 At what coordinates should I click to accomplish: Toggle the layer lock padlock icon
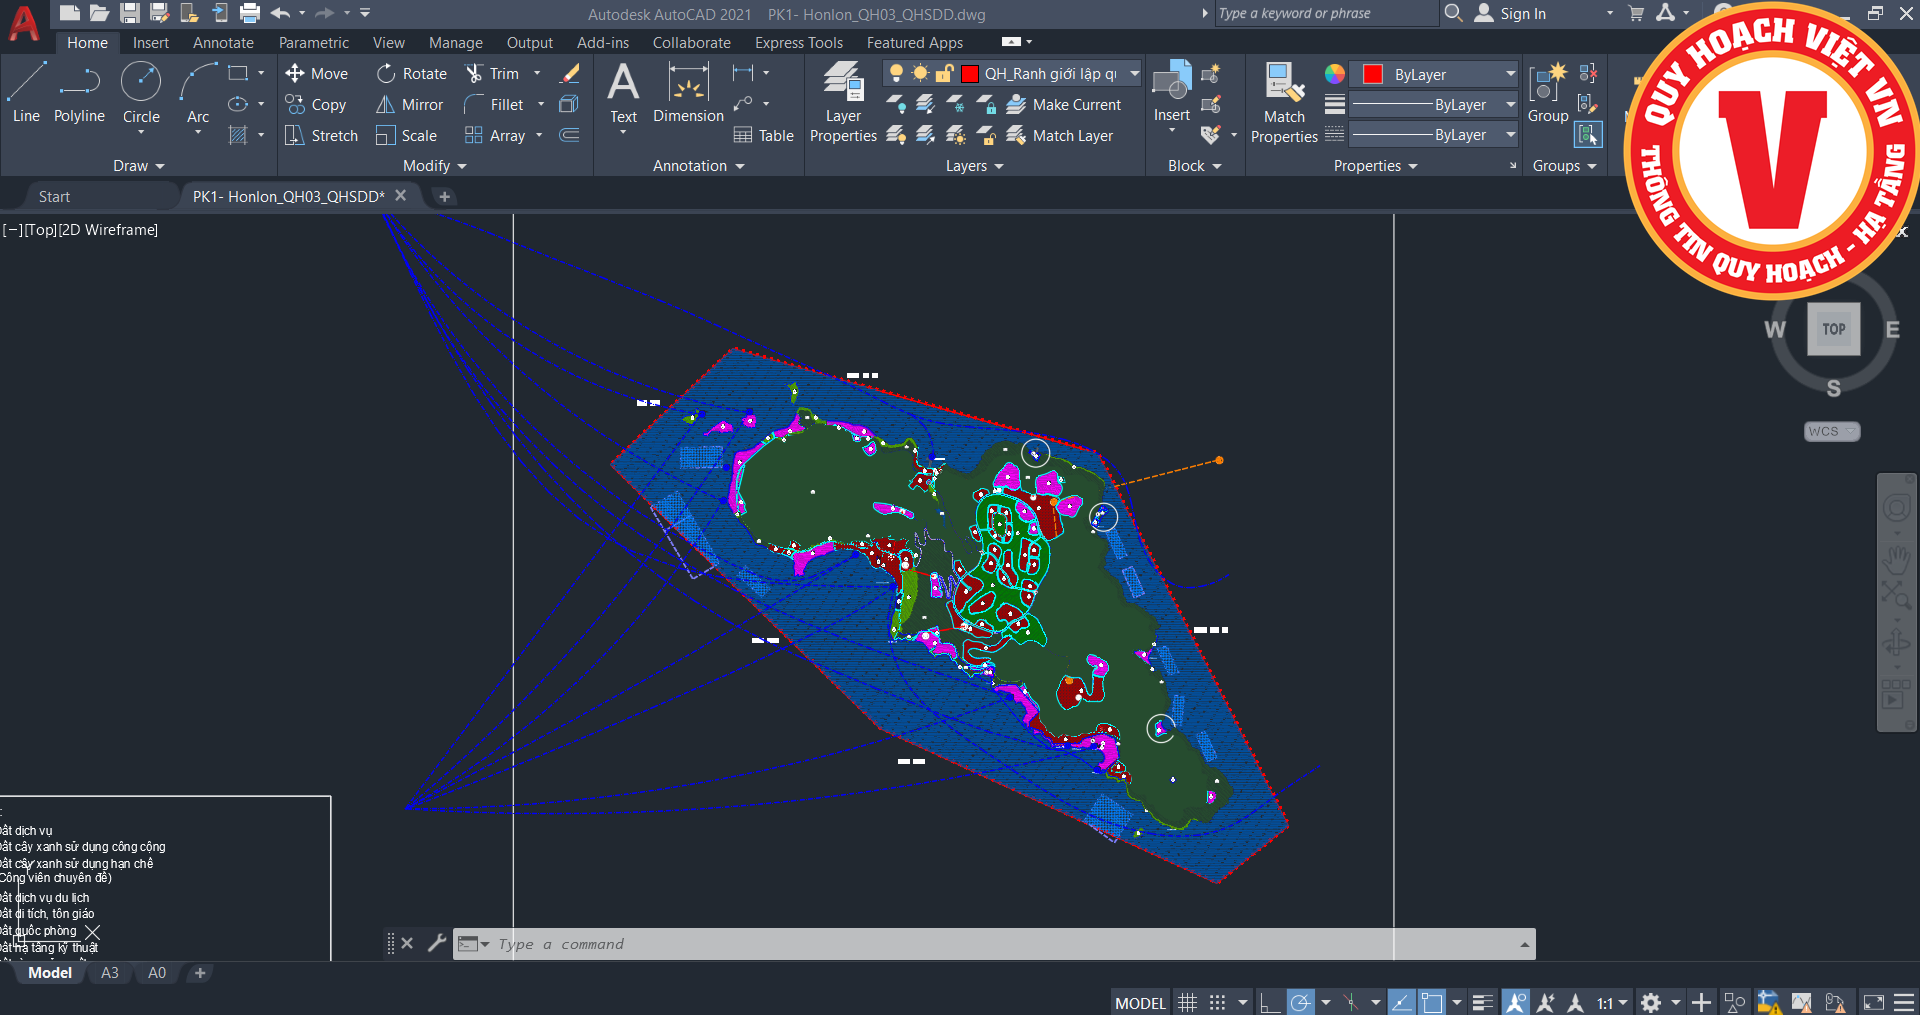[x=944, y=74]
